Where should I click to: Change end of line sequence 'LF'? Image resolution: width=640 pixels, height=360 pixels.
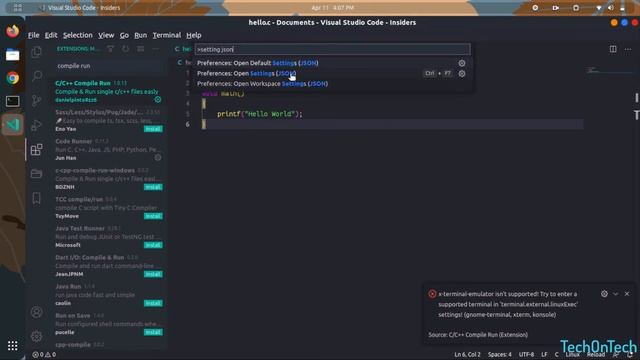pos(544,355)
